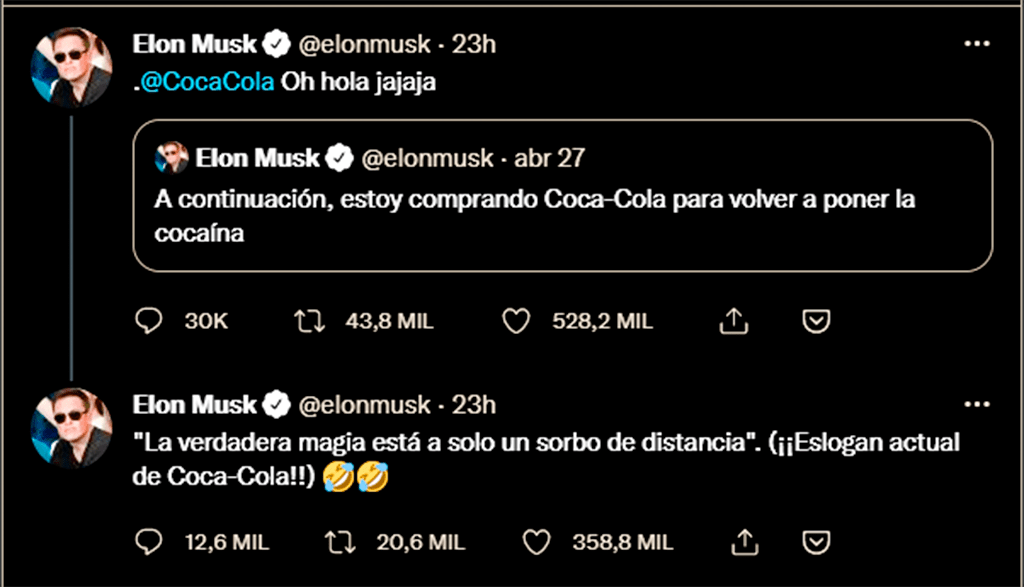Viewport: 1024px width, 587px height.
Task: Click the Pocket save icon on second tweet
Action: coord(816,542)
